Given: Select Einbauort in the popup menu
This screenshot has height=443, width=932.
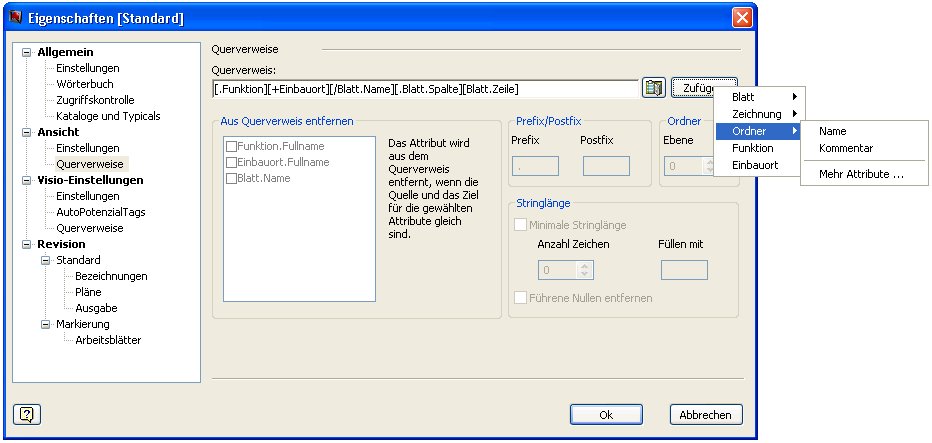Looking at the screenshot, I should [755, 164].
